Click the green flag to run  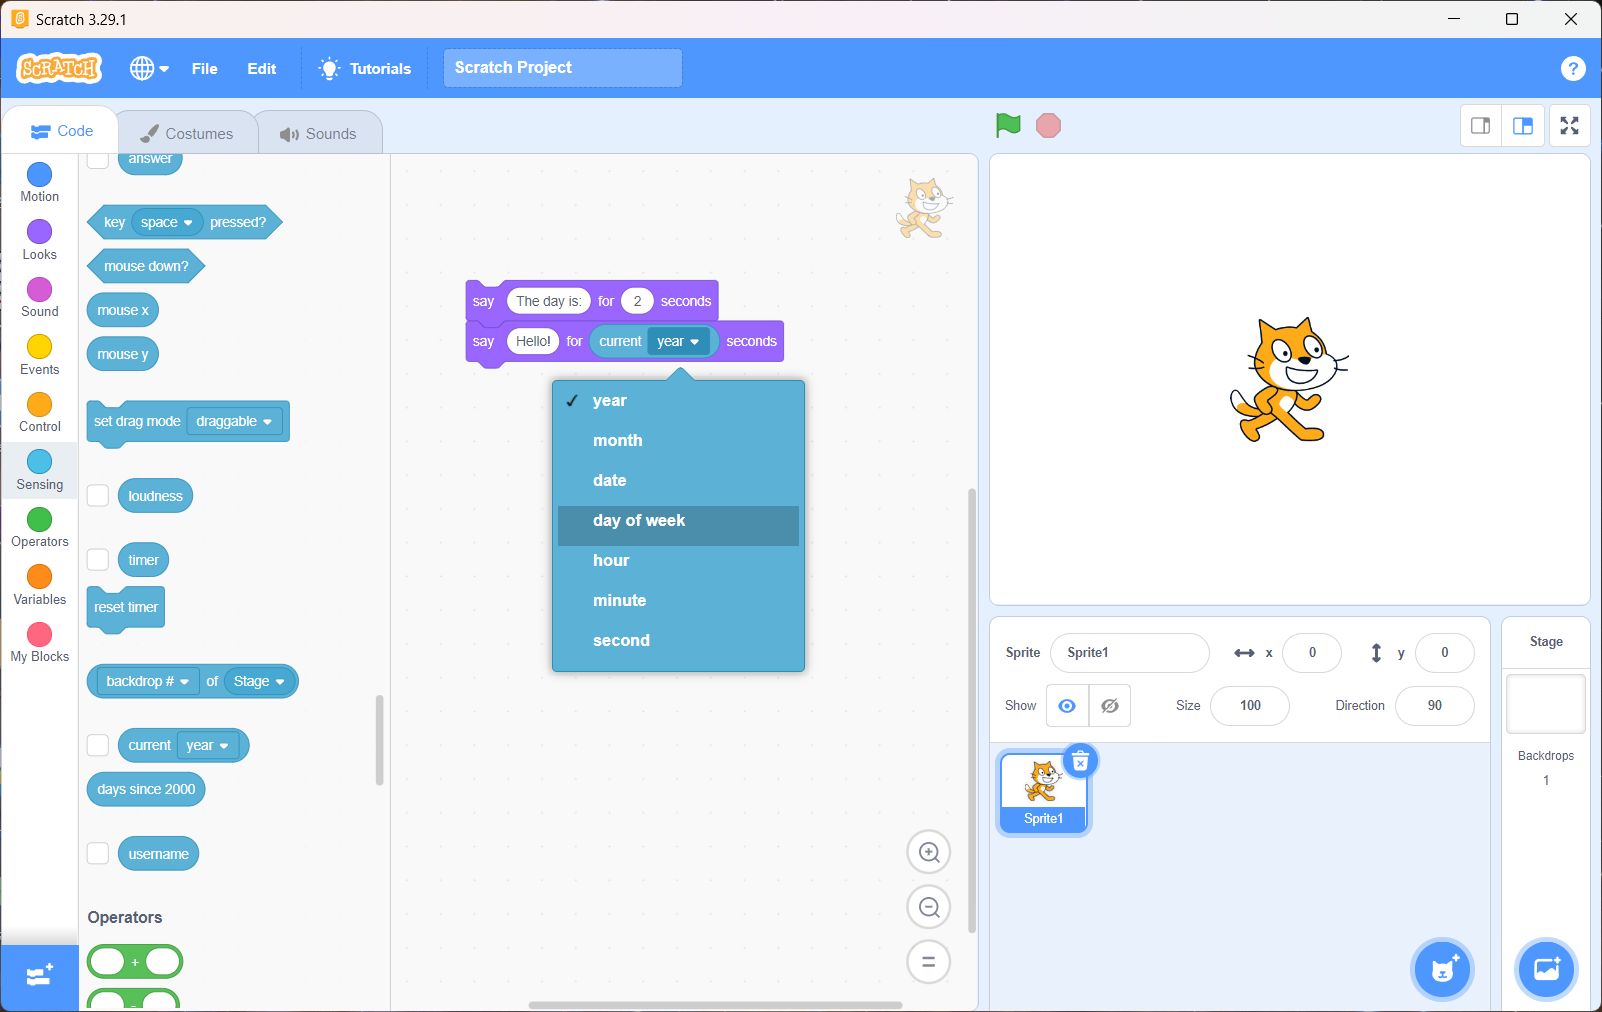coord(1008,125)
